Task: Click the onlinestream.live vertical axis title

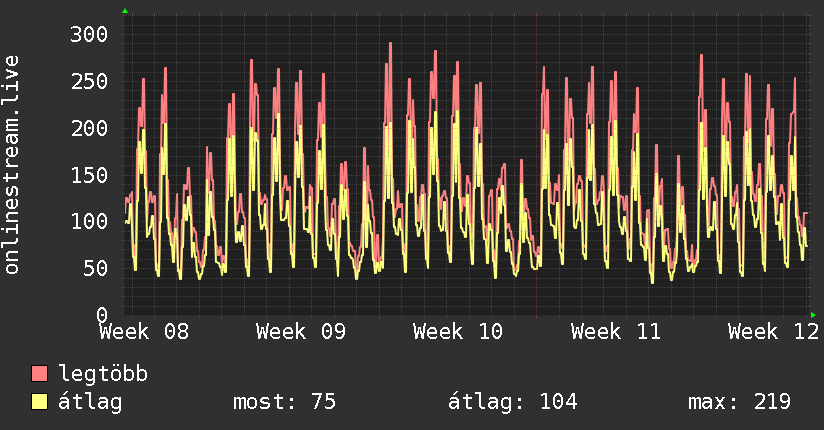Action: pos(11,165)
